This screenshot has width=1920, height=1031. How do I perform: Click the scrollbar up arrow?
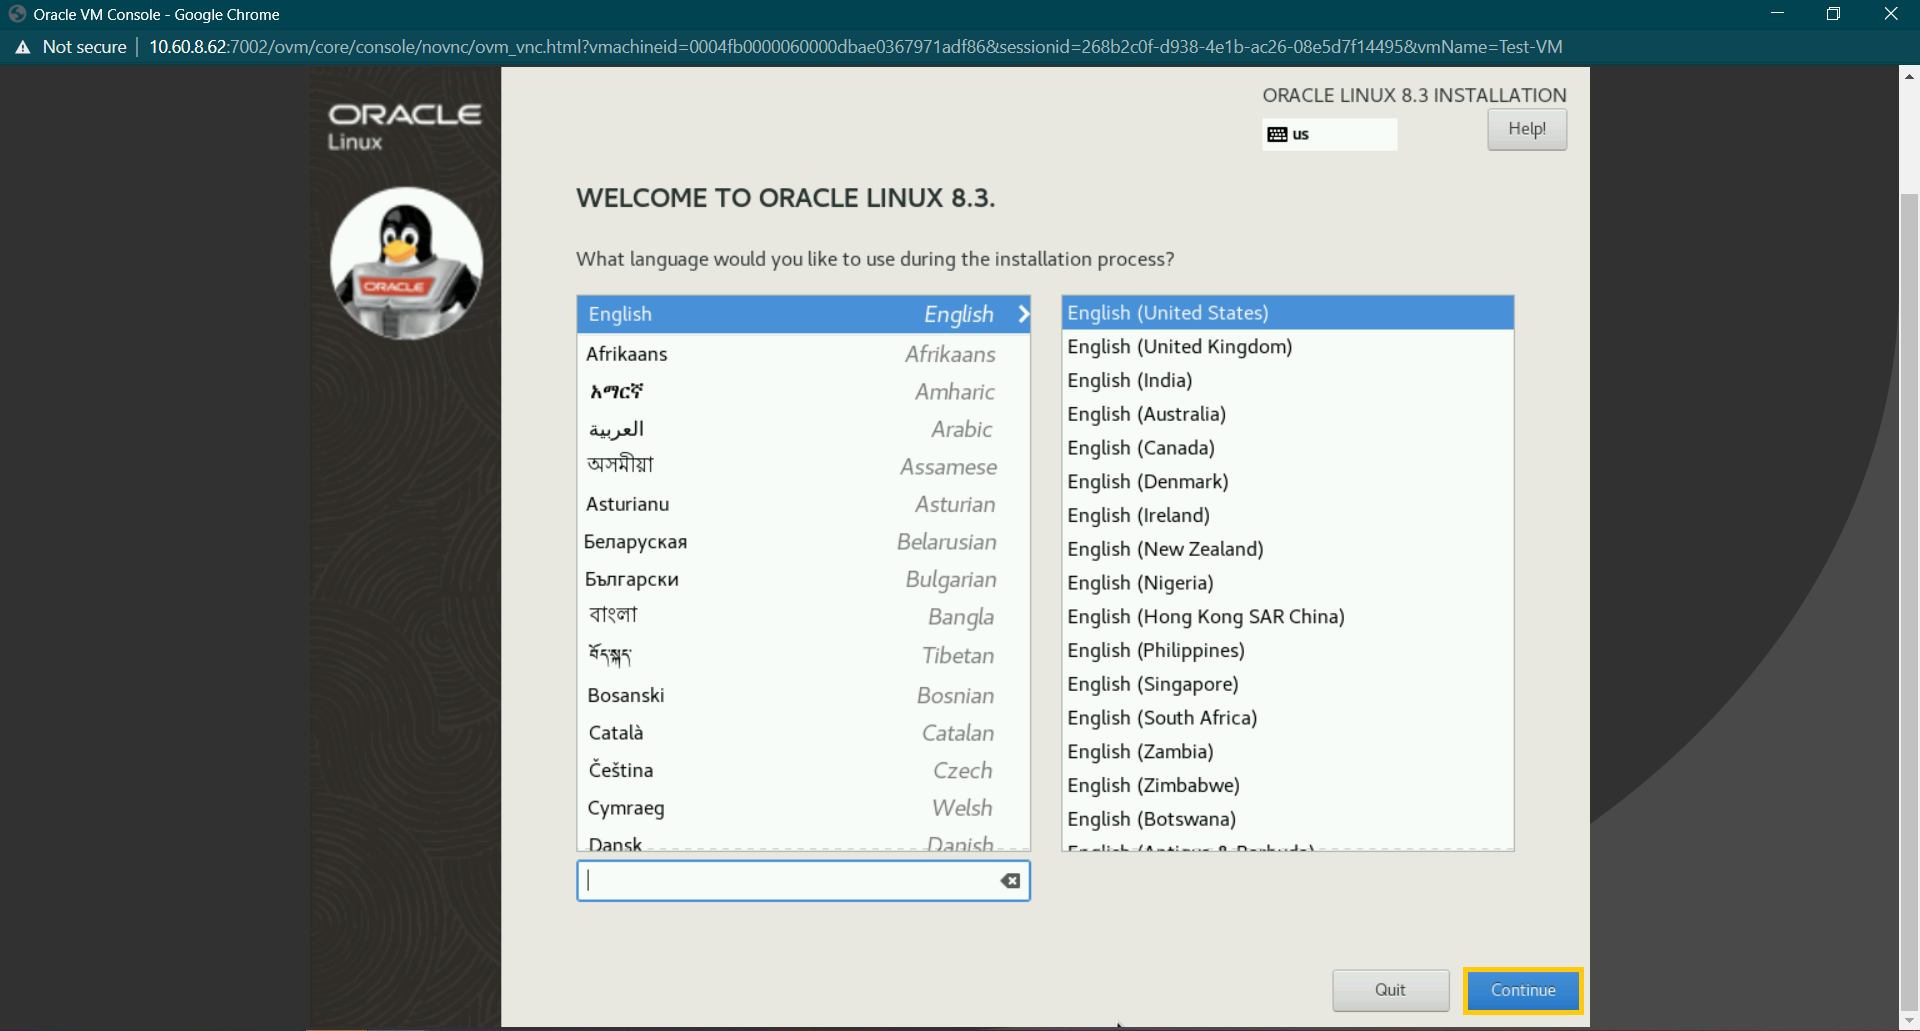[x=1909, y=76]
